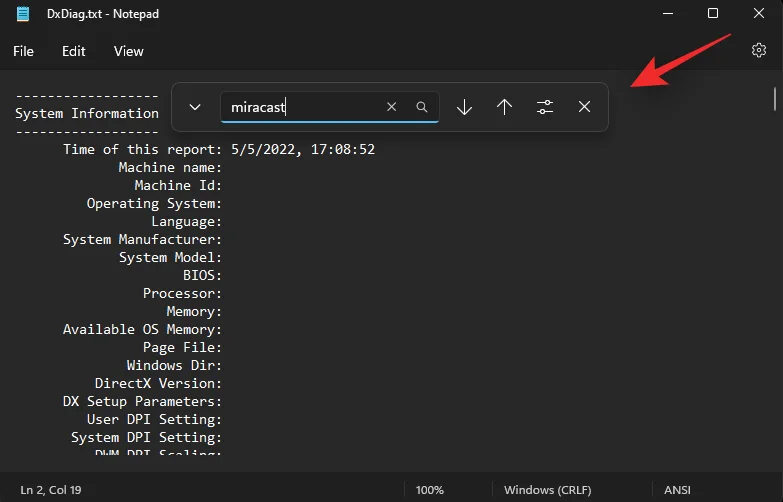
Task: Click the System Manufacturer: line
Action: coord(142,239)
